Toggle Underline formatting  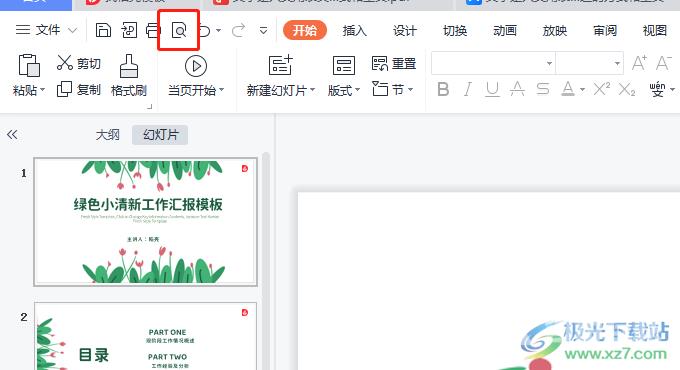(x=492, y=89)
